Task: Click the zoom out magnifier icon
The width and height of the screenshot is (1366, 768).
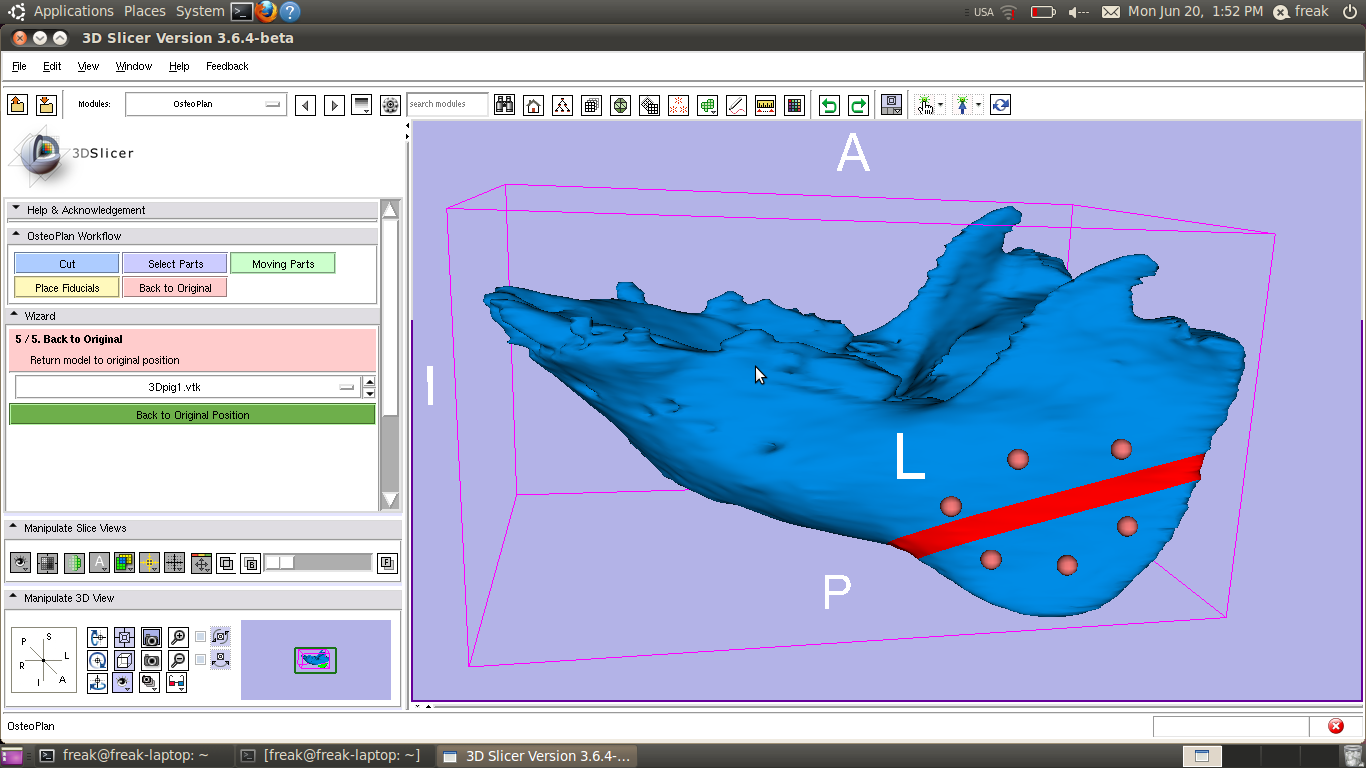Action: coord(178,660)
